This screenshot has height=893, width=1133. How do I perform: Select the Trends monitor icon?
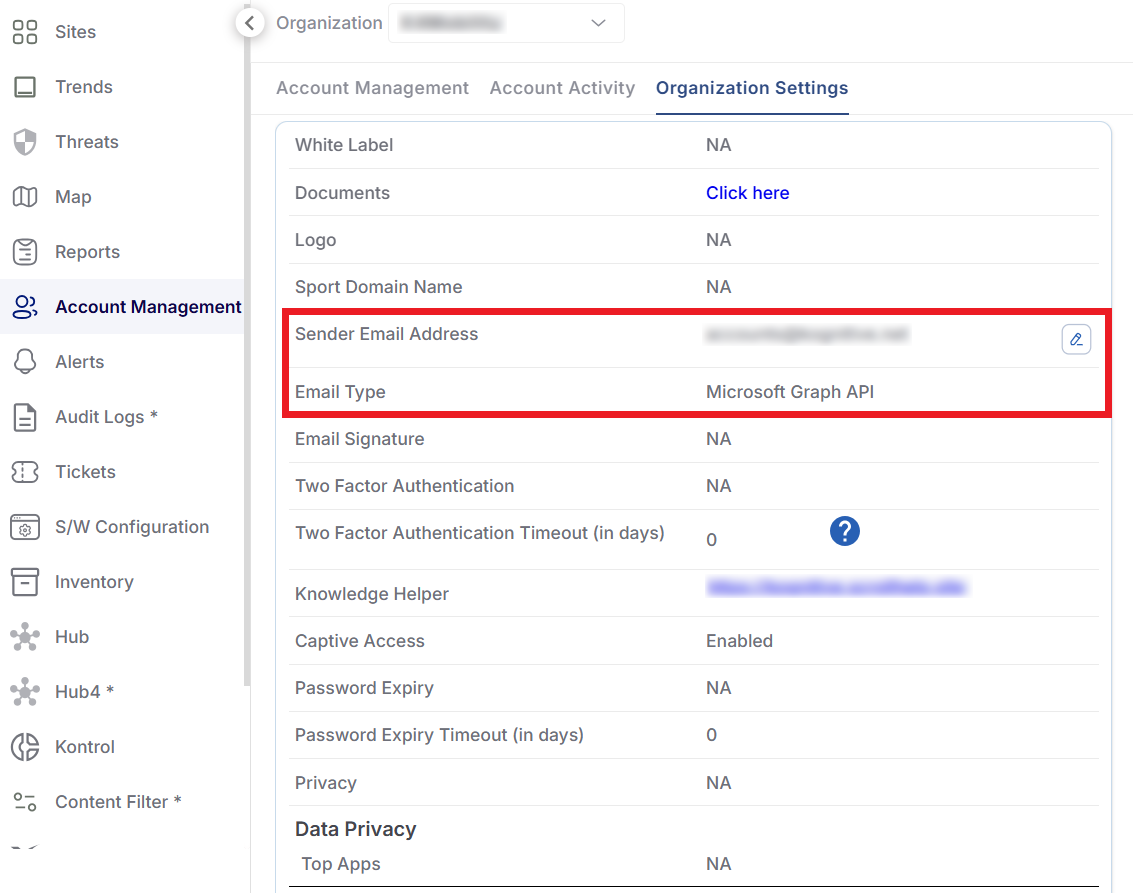(25, 87)
